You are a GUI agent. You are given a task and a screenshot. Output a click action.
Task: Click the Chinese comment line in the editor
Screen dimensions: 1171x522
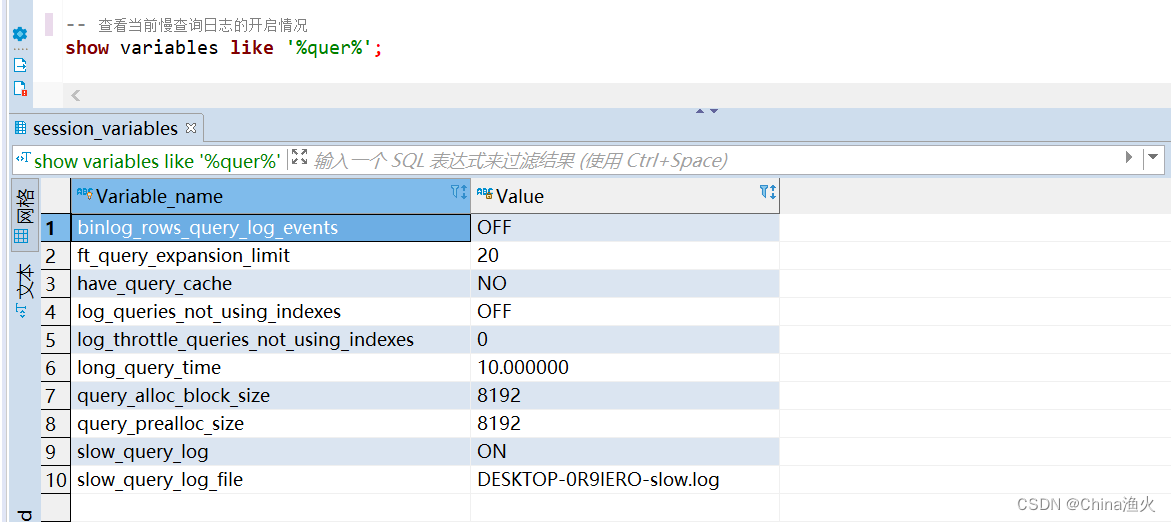[x=187, y=25]
